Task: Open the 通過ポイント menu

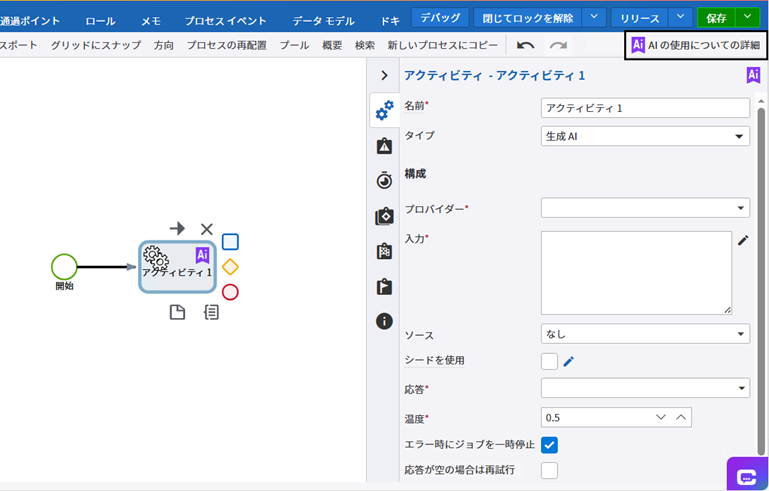Action: pyautogui.click(x=30, y=21)
